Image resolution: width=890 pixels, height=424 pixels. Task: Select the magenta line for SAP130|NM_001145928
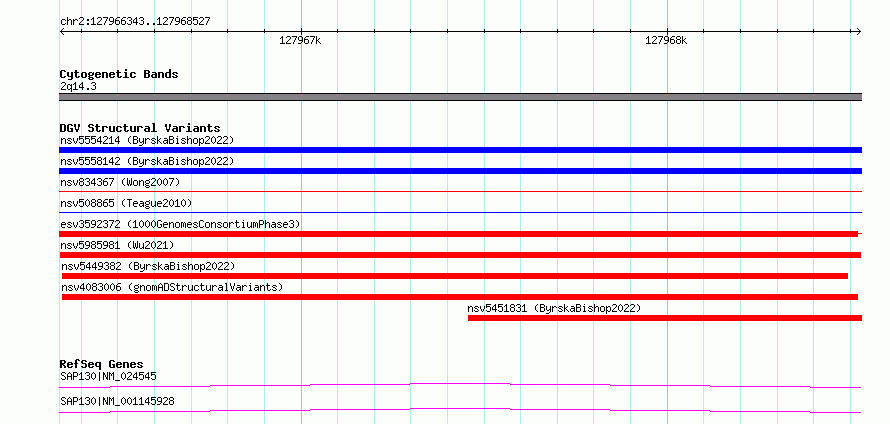[460, 410]
